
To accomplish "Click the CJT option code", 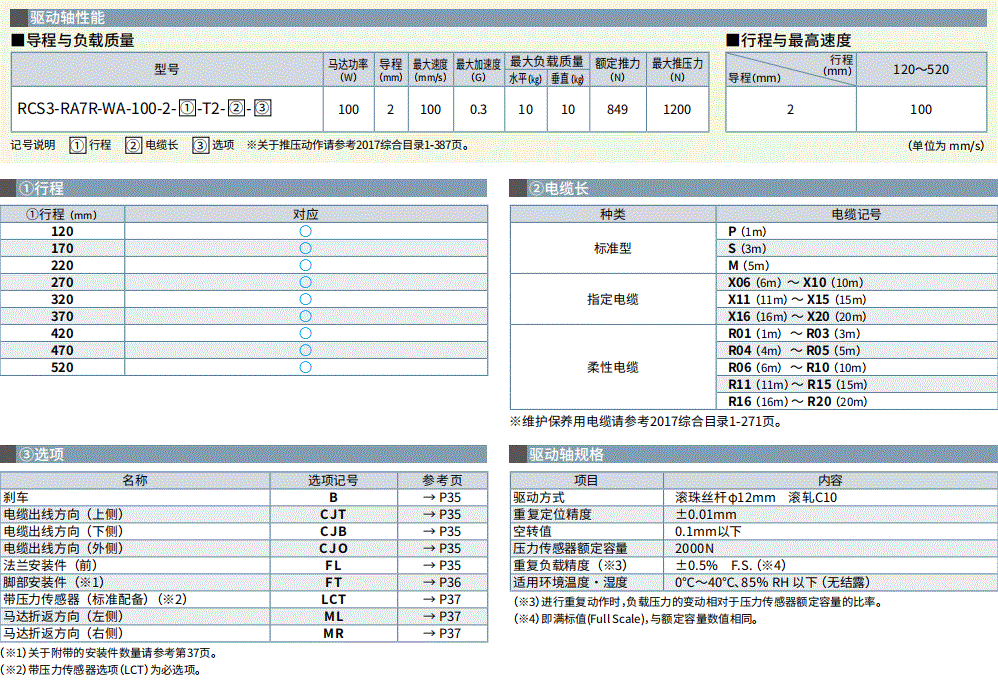I will pos(334,514).
